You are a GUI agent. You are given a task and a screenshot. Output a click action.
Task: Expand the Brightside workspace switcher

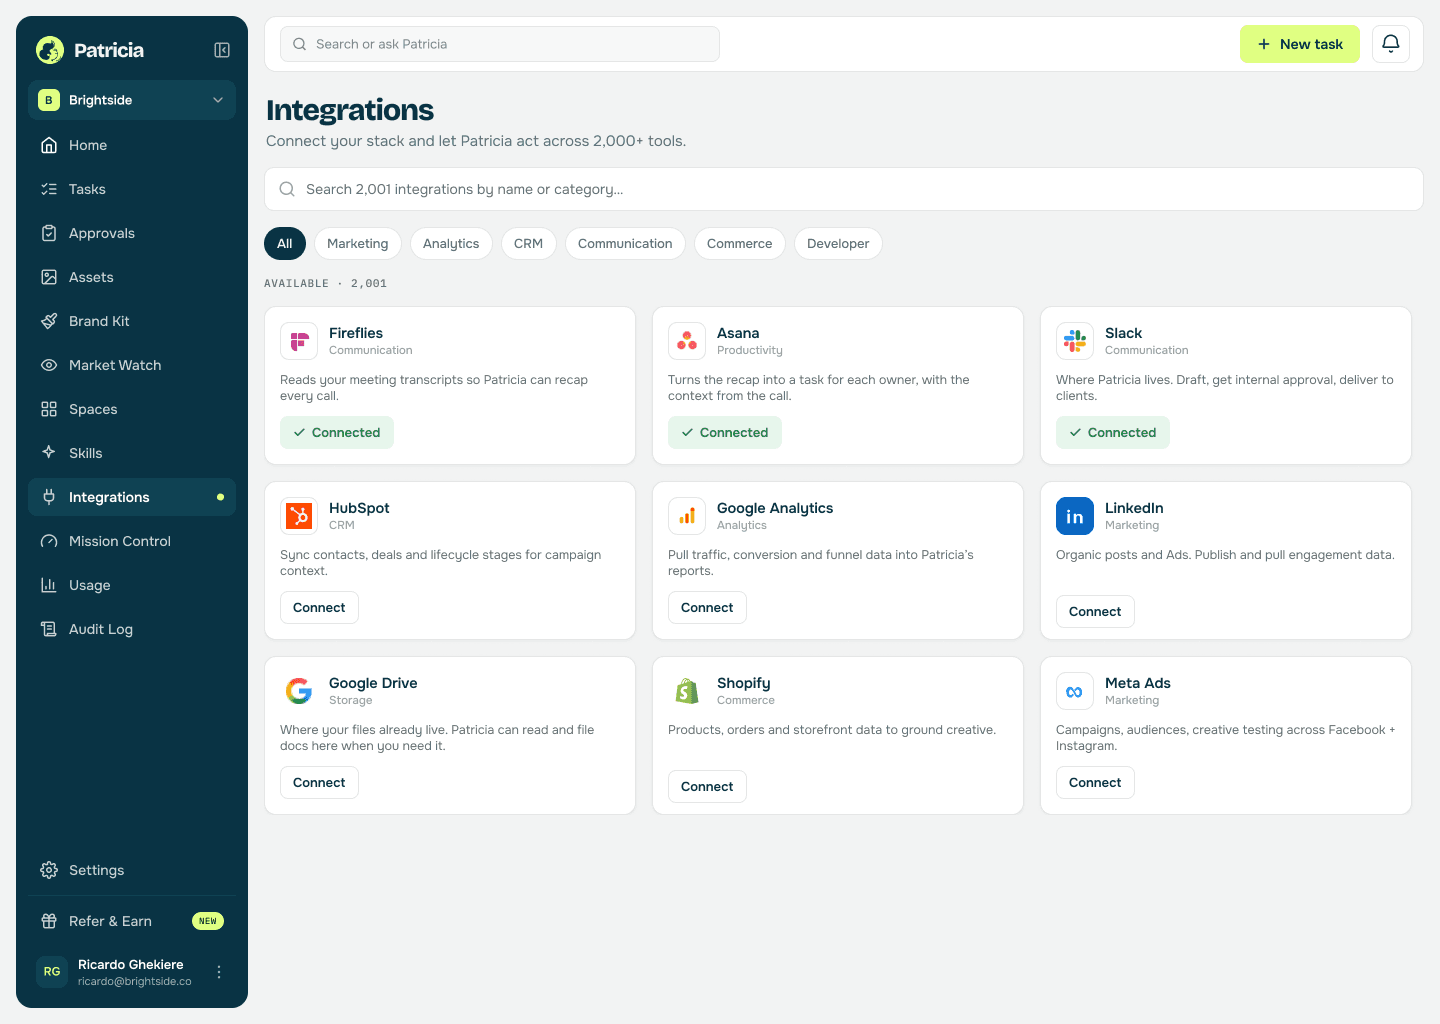(x=132, y=100)
